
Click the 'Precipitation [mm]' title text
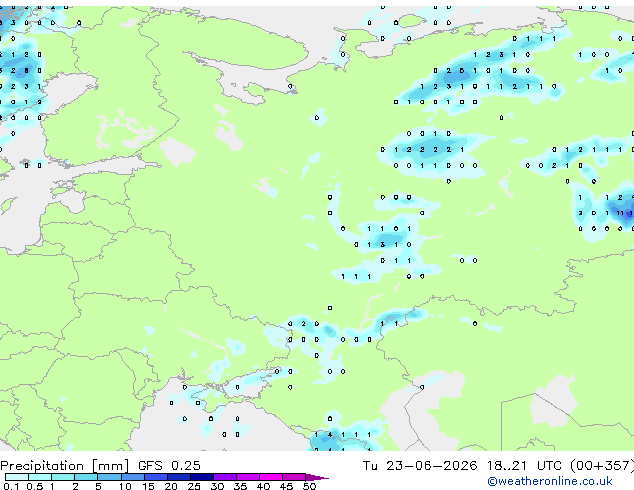[x=65, y=466]
